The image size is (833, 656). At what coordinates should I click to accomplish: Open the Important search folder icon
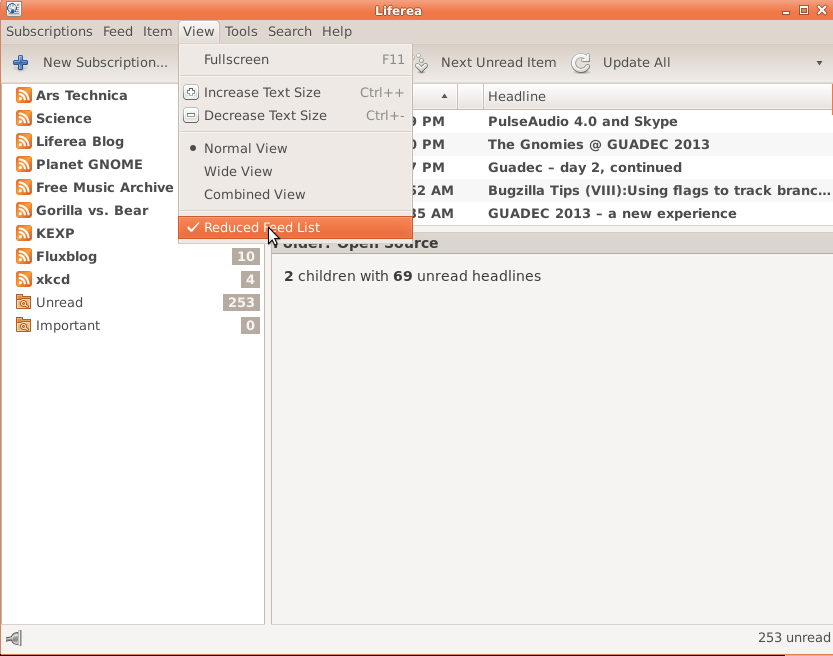[24, 326]
